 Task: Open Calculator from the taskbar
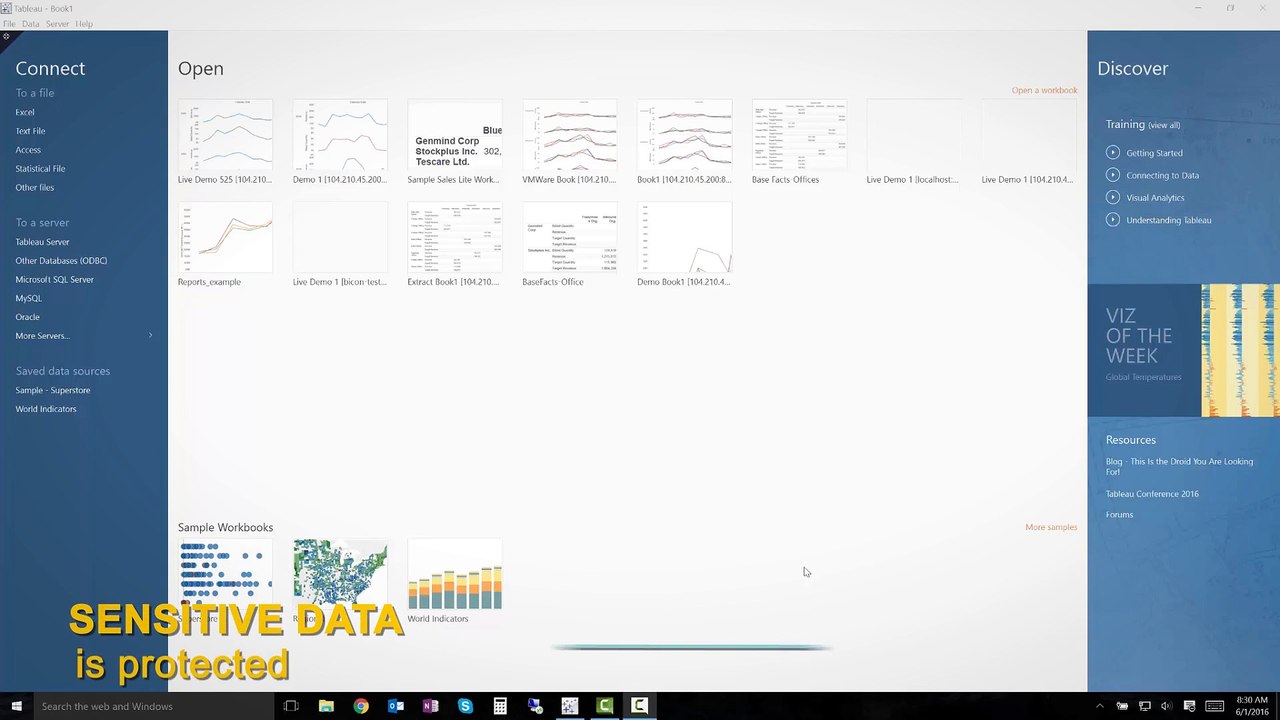tap(500, 706)
